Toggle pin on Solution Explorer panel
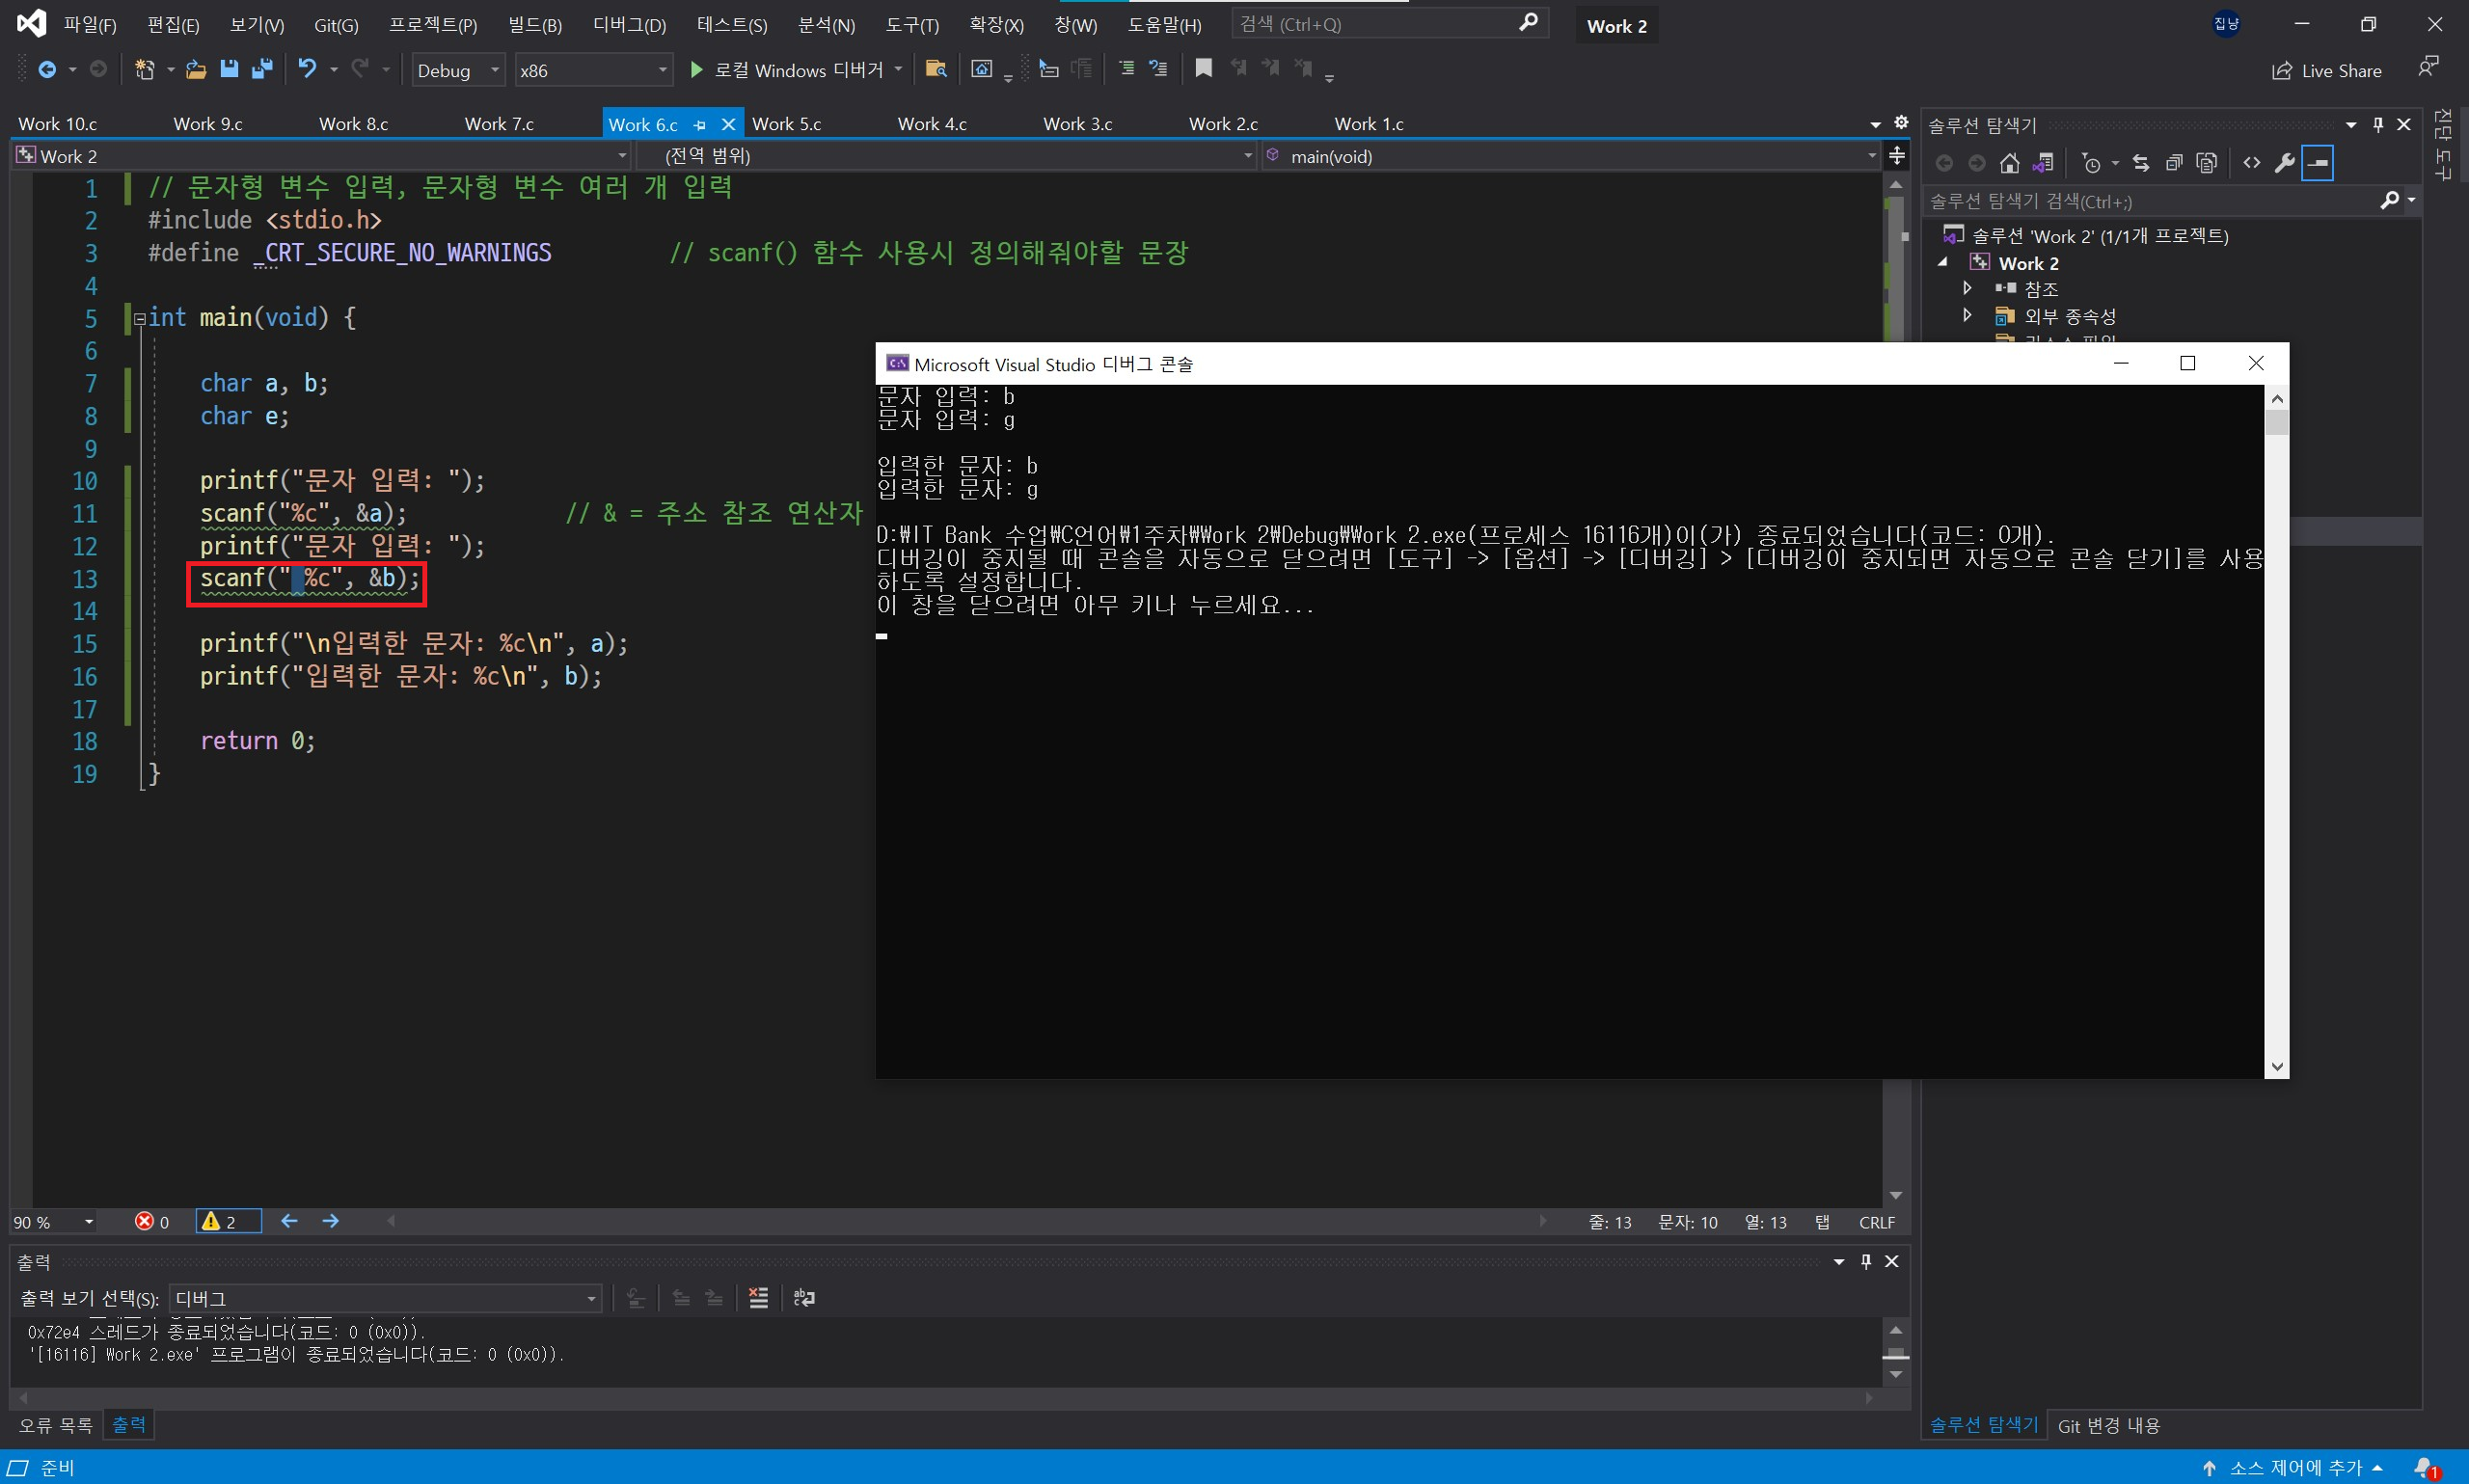Viewport: 2469px width, 1484px height. [x=2378, y=125]
